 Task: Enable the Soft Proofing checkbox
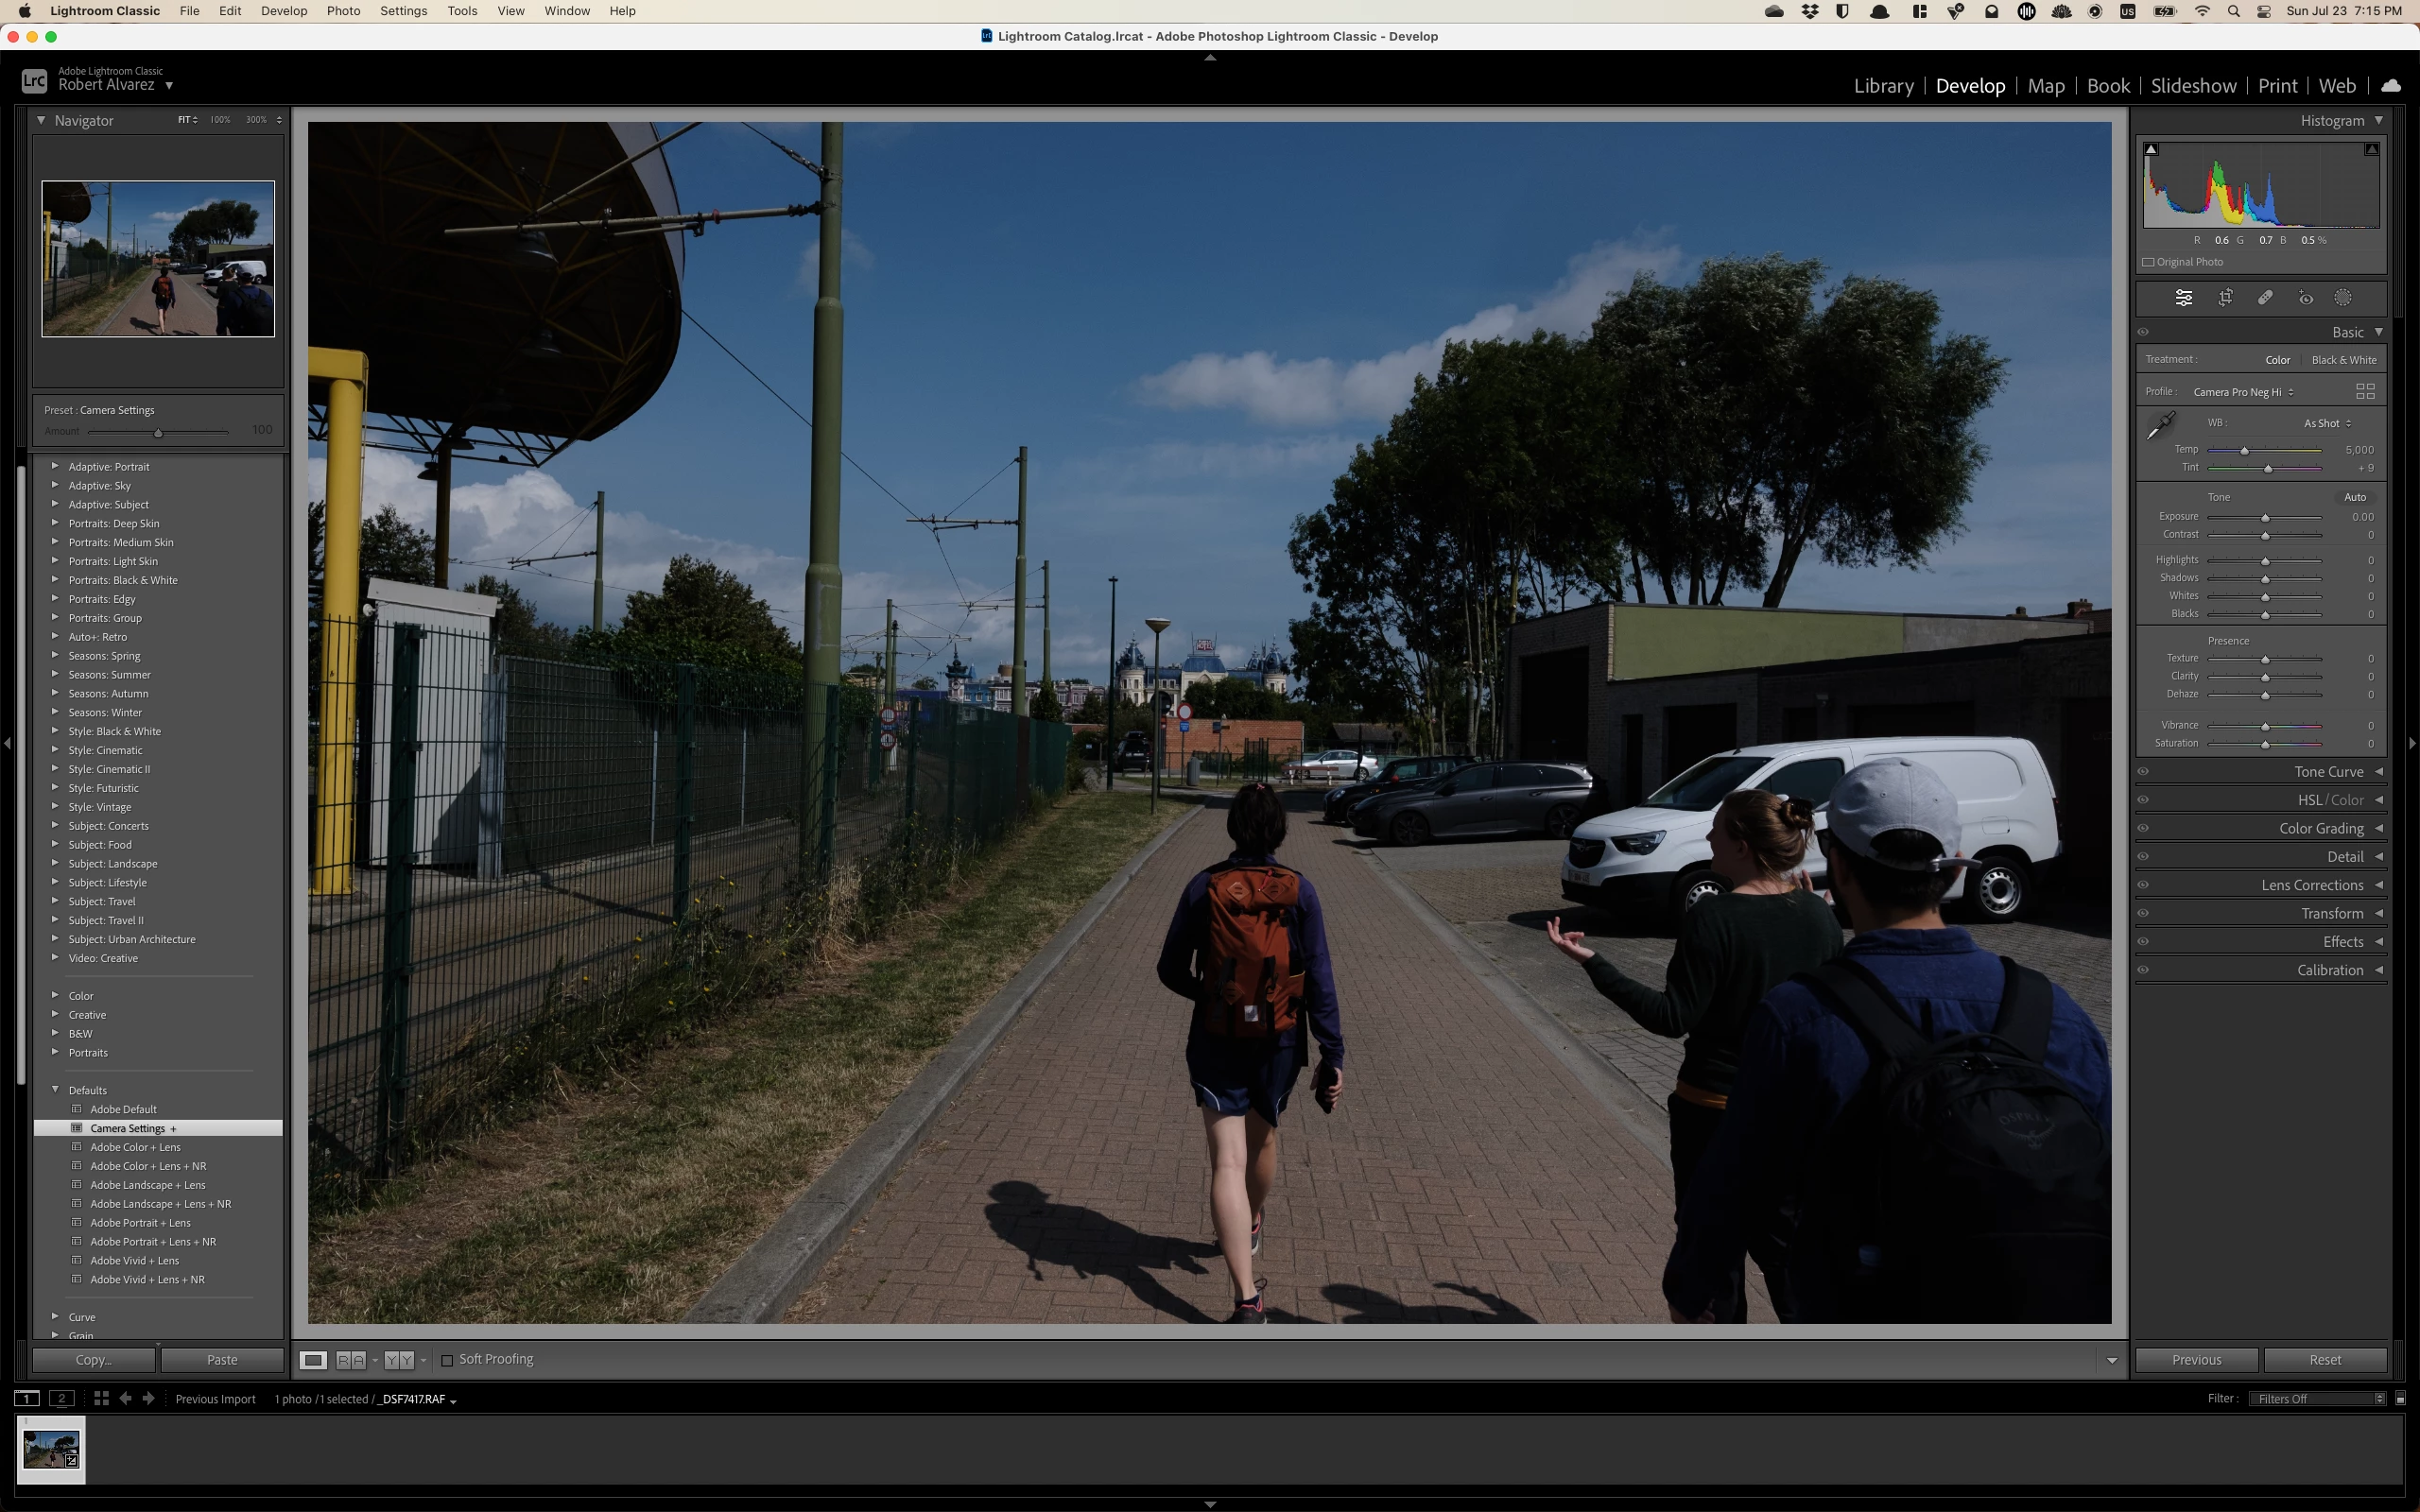[x=447, y=1360]
